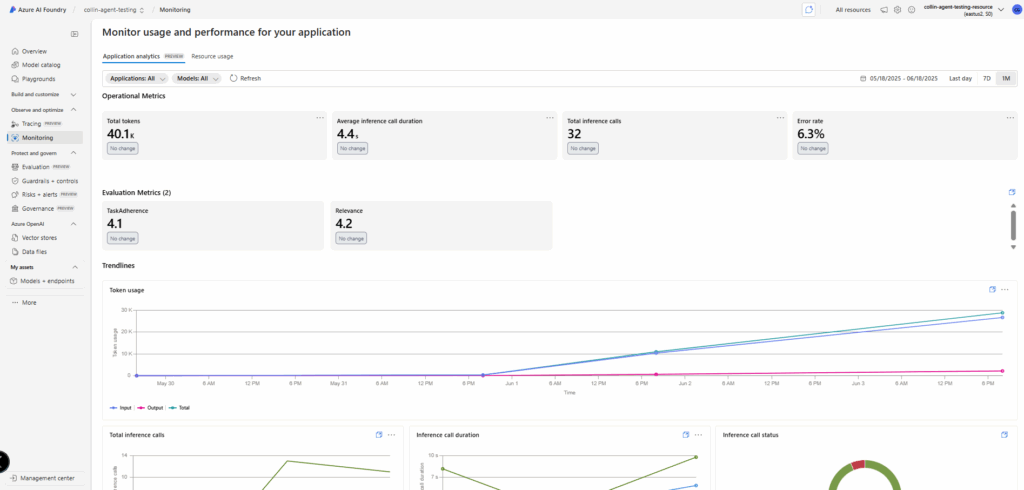Toggle the Input series in legend

[x=121, y=407]
